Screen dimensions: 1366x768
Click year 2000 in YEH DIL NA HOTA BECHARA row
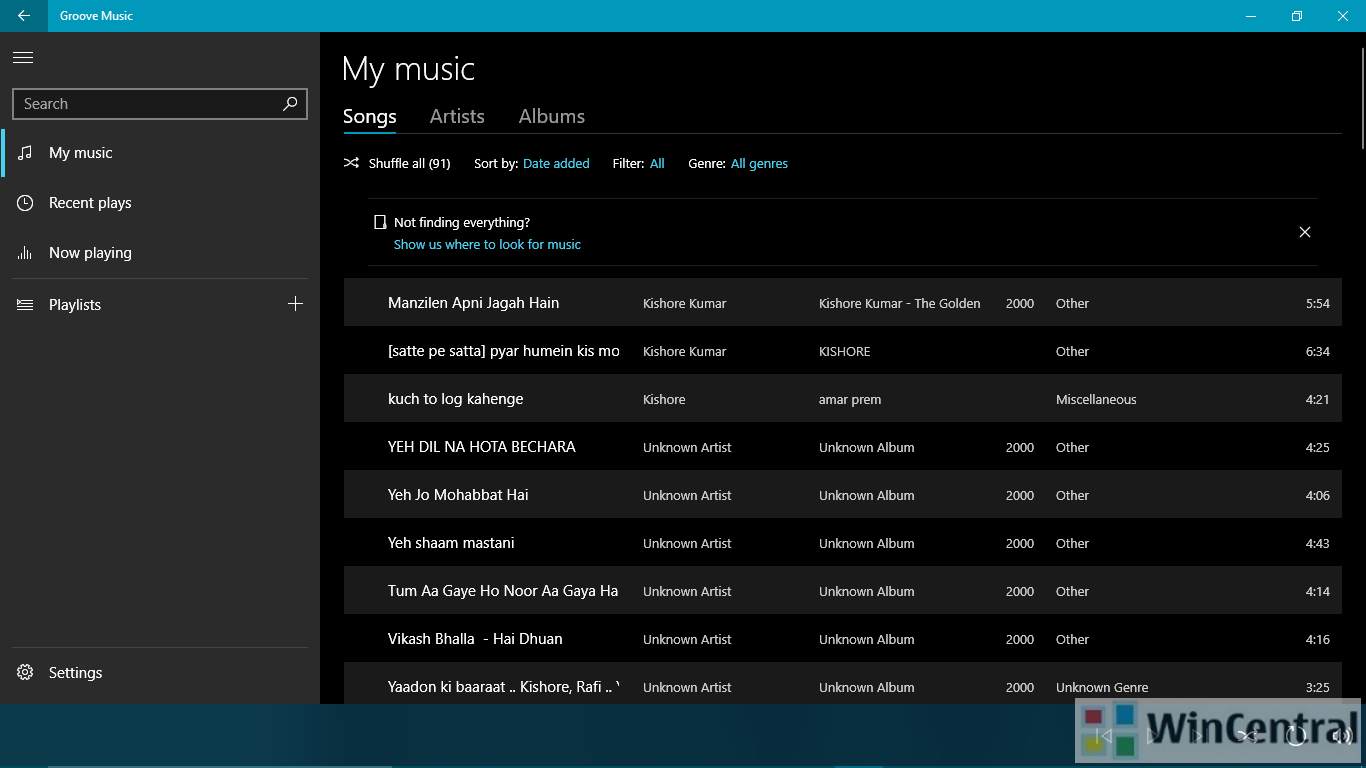click(1020, 448)
